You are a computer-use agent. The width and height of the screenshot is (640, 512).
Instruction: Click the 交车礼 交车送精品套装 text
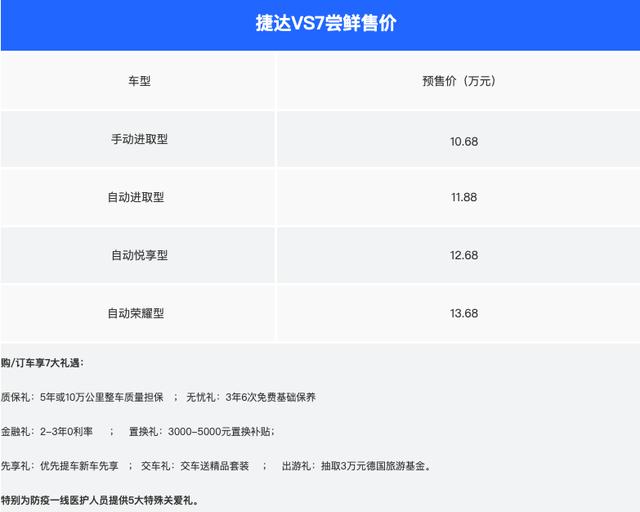pos(195,465)
